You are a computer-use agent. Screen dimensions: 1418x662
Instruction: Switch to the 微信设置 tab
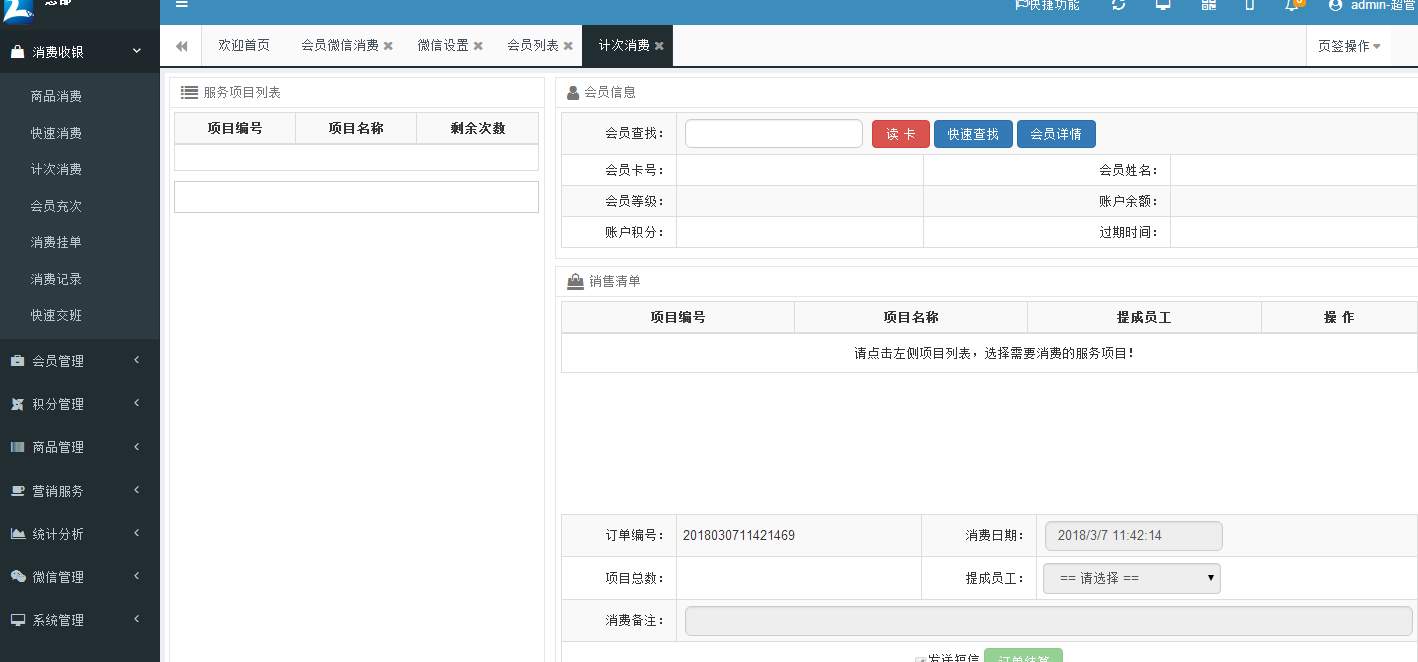[x=443, y=46]
